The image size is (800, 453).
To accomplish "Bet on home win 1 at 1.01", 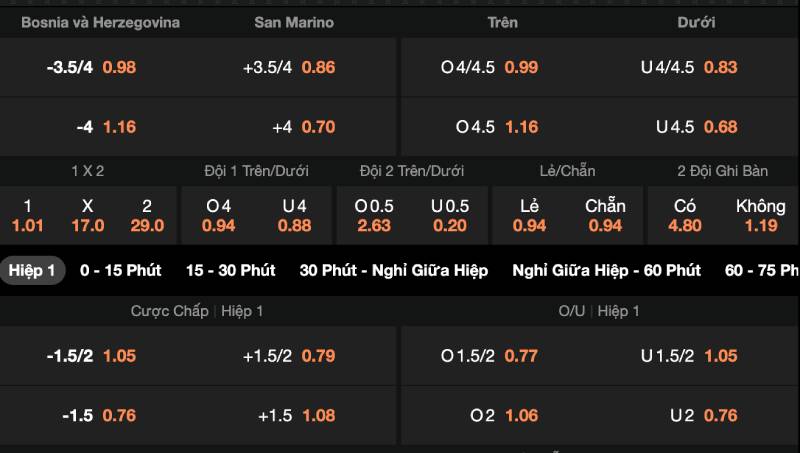I will click(x=28, y=215).
